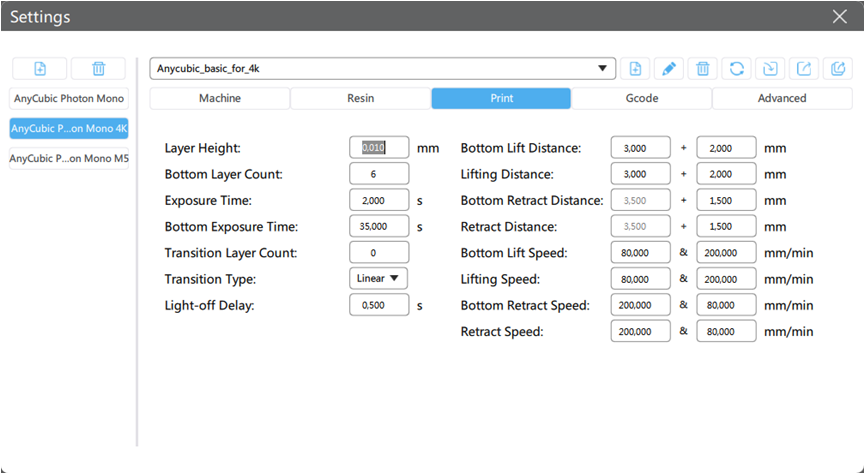Screen dimensions: 865x474
Task: Open the Advanced tab
Action: [x=782, y=98]
